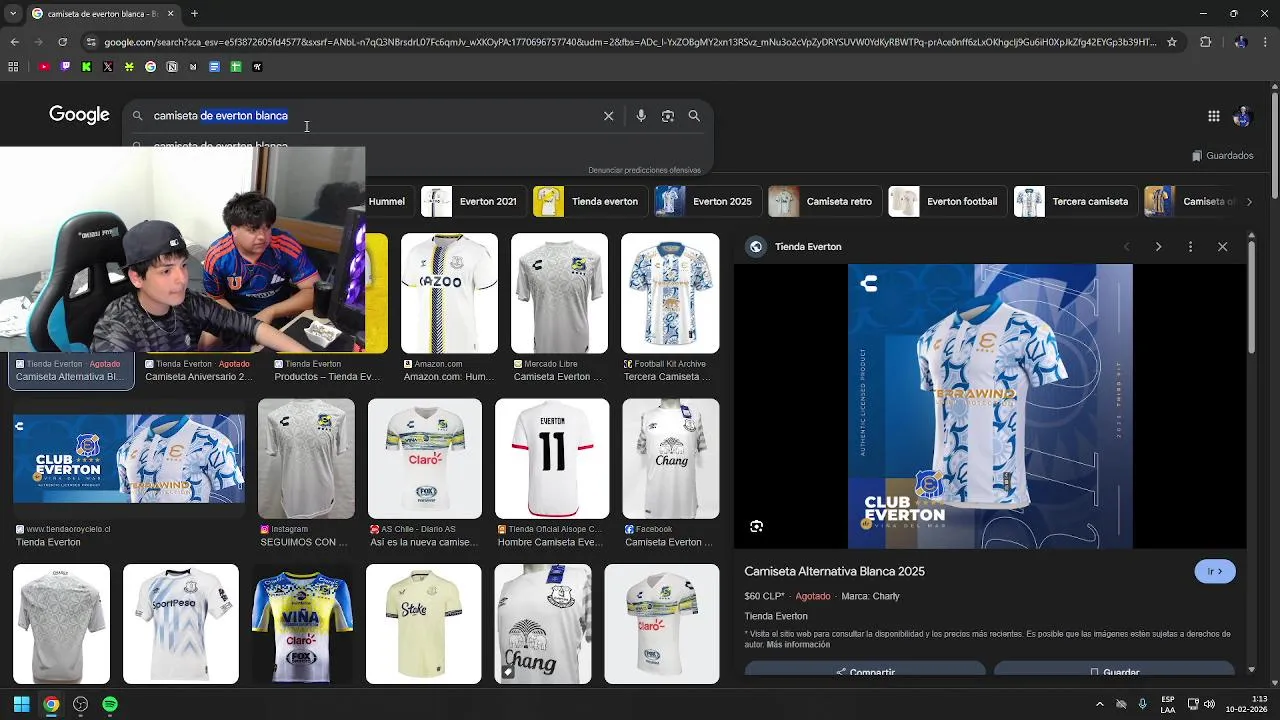Open new browser tab

coord(194,13)
